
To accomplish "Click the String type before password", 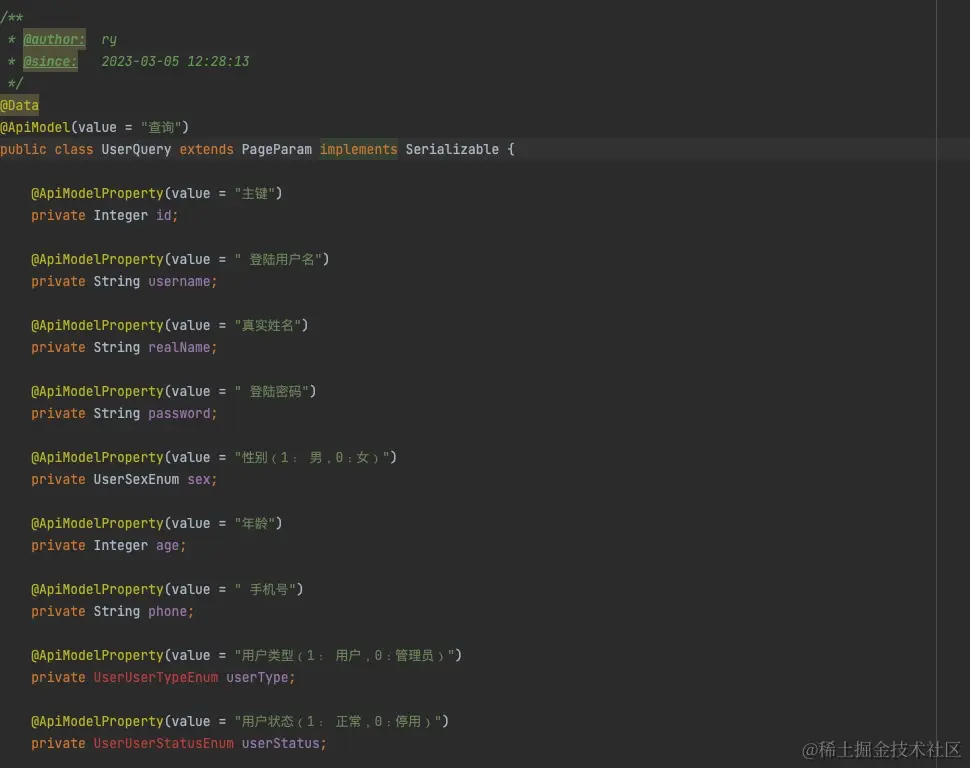I will click(x=117, y=413).
